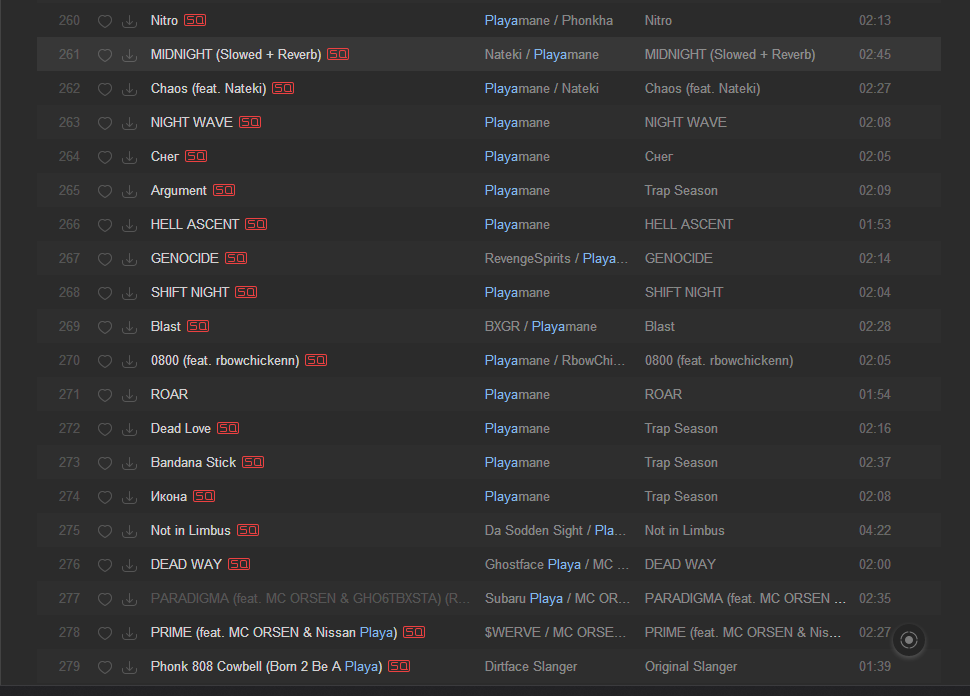Open Da Sodden Sight artist link
Viewport: 970px width, 696px height.
click(534, 530)
